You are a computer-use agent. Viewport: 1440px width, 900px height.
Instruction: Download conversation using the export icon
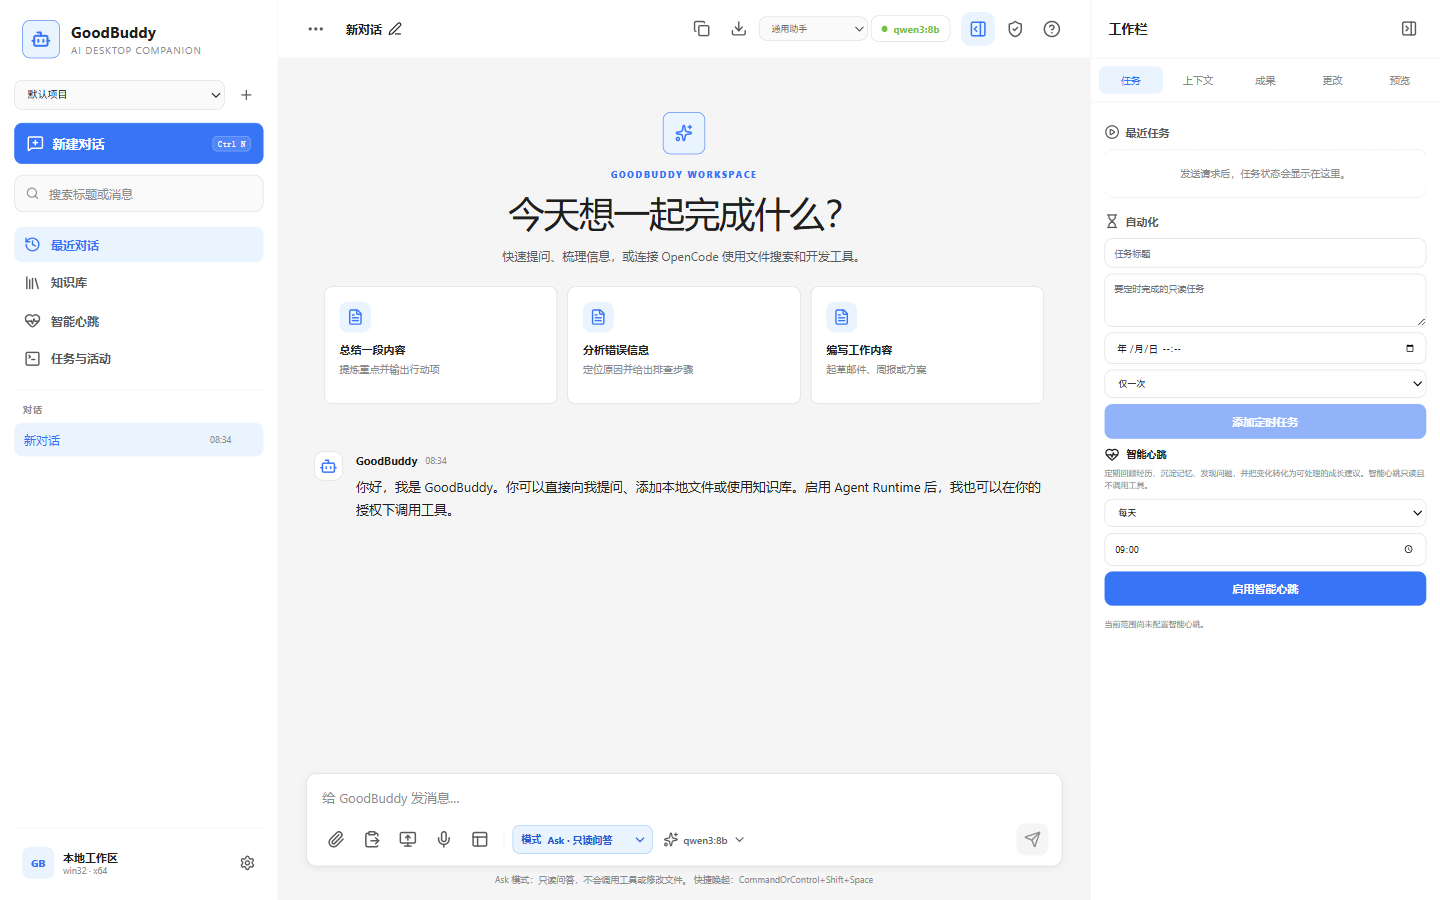tap(738, 29)
